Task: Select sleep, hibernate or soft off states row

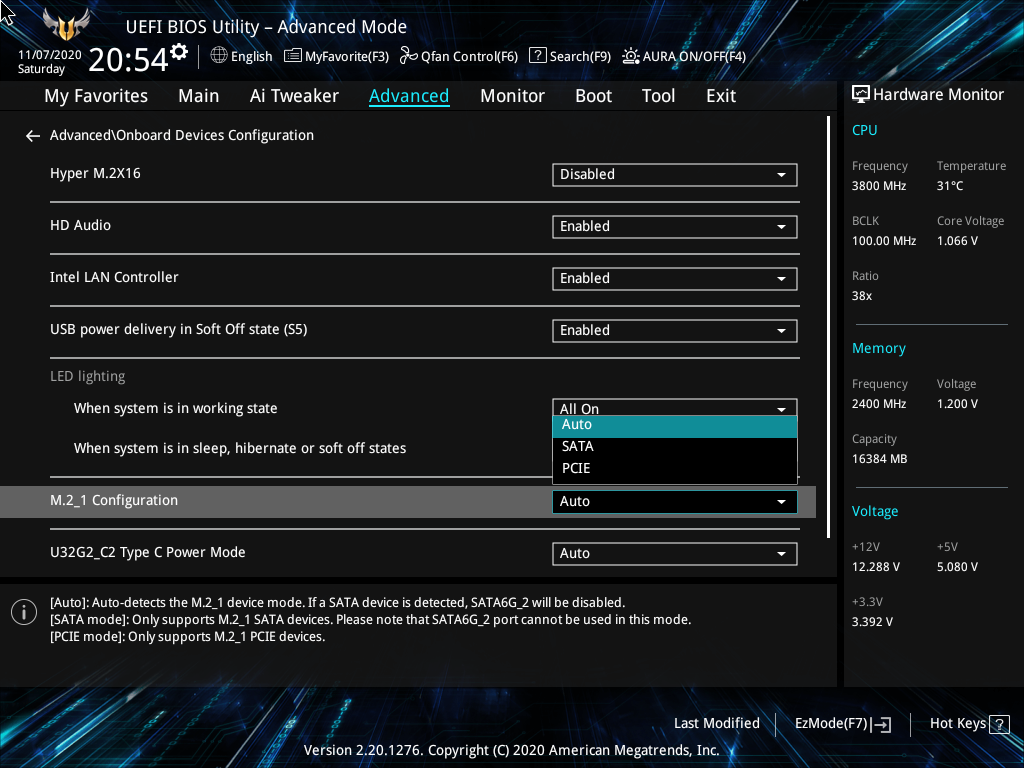Action: pyautogui.click(x=240, y=449)
